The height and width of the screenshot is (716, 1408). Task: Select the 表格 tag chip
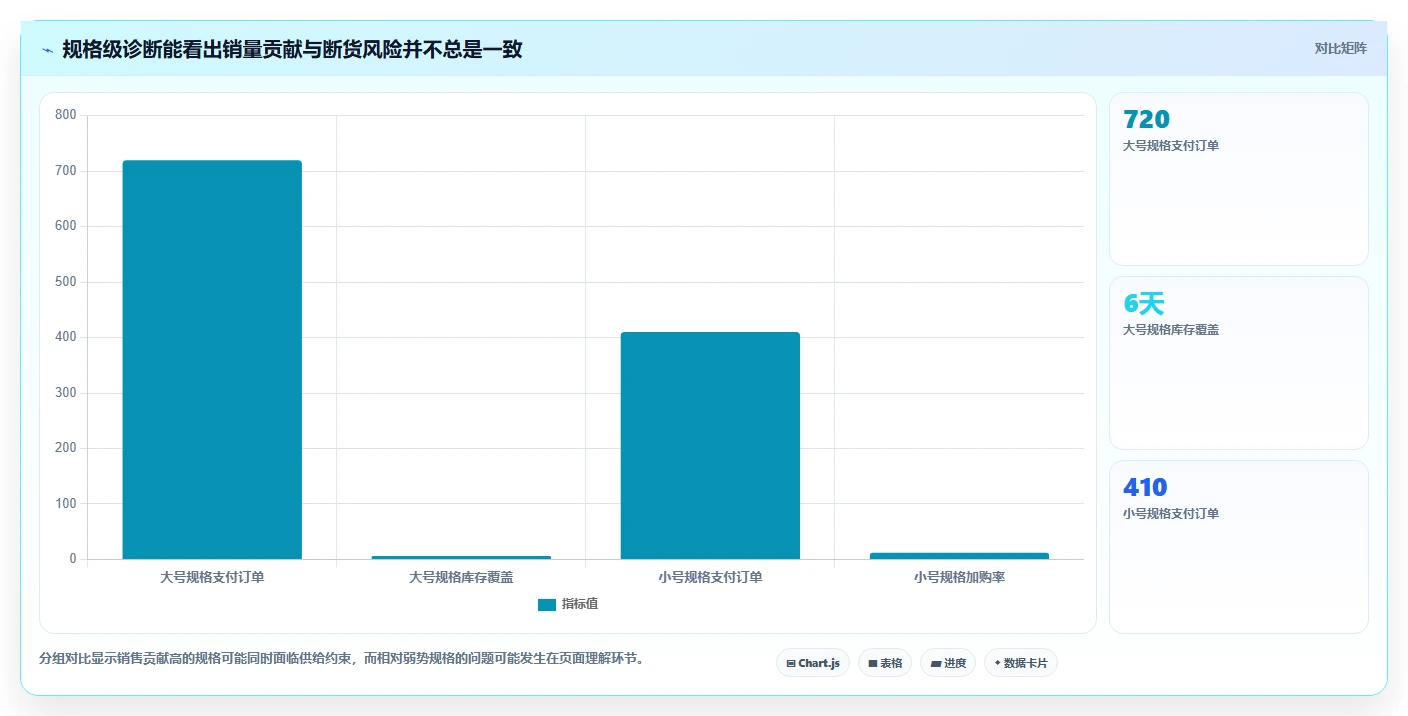885,663
